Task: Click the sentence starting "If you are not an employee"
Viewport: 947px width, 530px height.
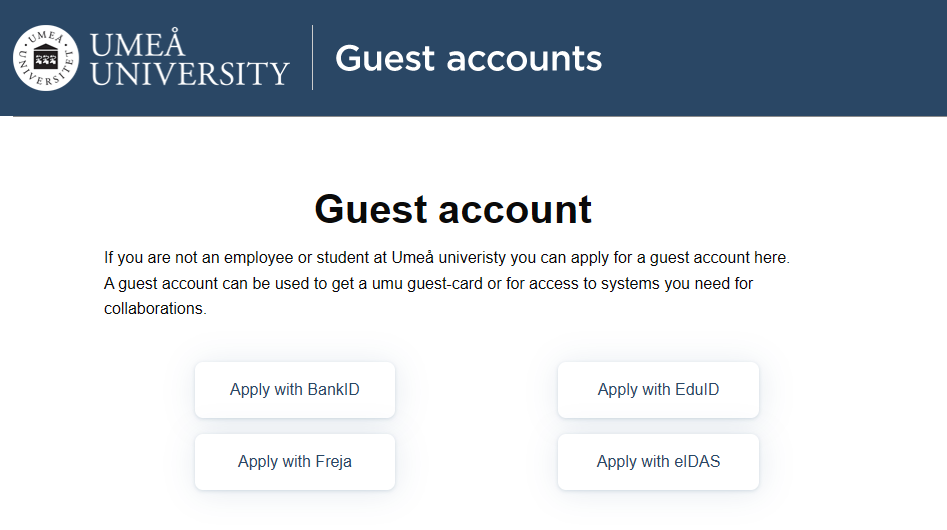Action: pyautogui.click(x=446, y=258)
